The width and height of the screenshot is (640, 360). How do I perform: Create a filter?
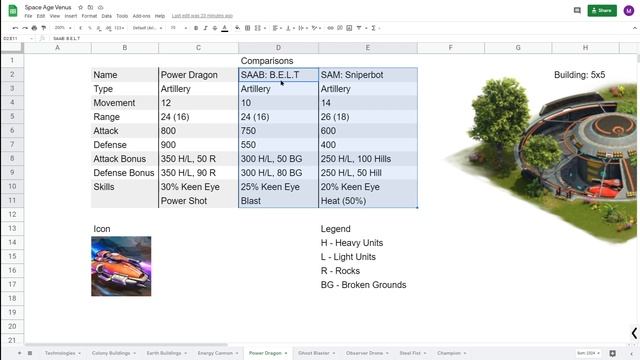point(359,28)
